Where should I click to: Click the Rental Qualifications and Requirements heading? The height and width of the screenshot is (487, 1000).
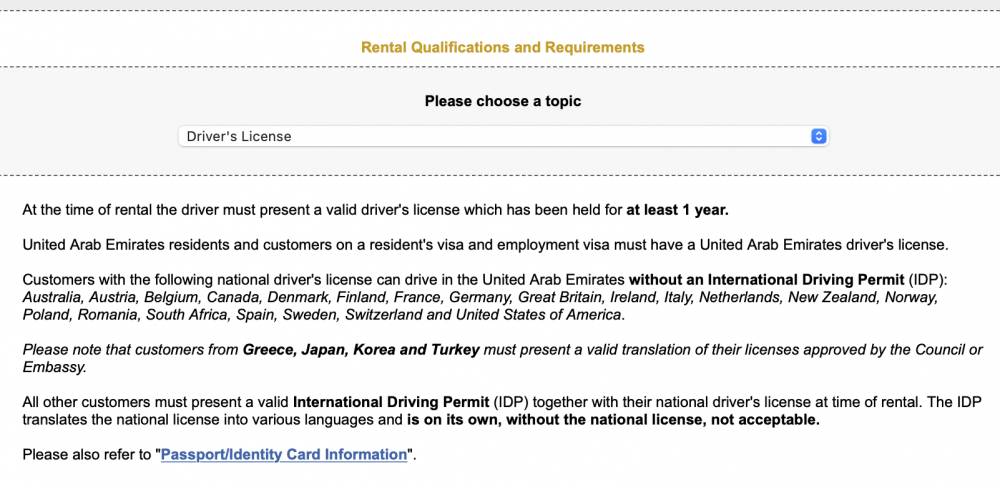tap(503, 47)
